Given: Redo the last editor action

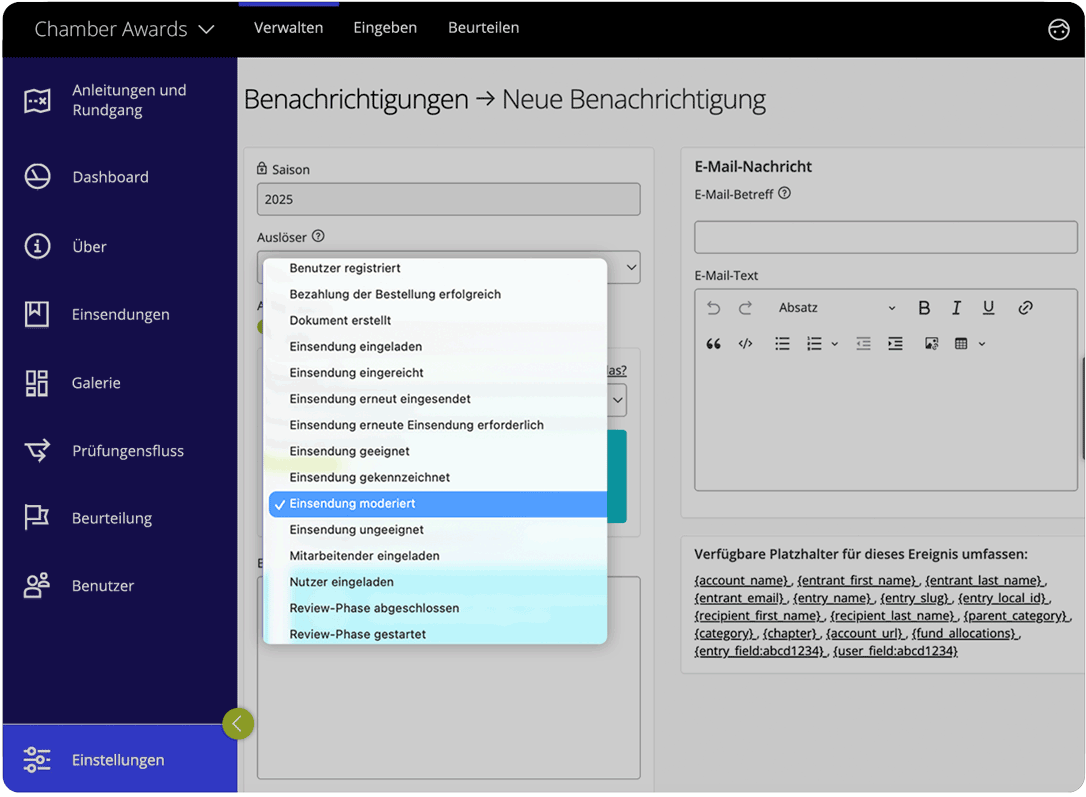Looking at the screenshot, I should (x=745, y=307).
